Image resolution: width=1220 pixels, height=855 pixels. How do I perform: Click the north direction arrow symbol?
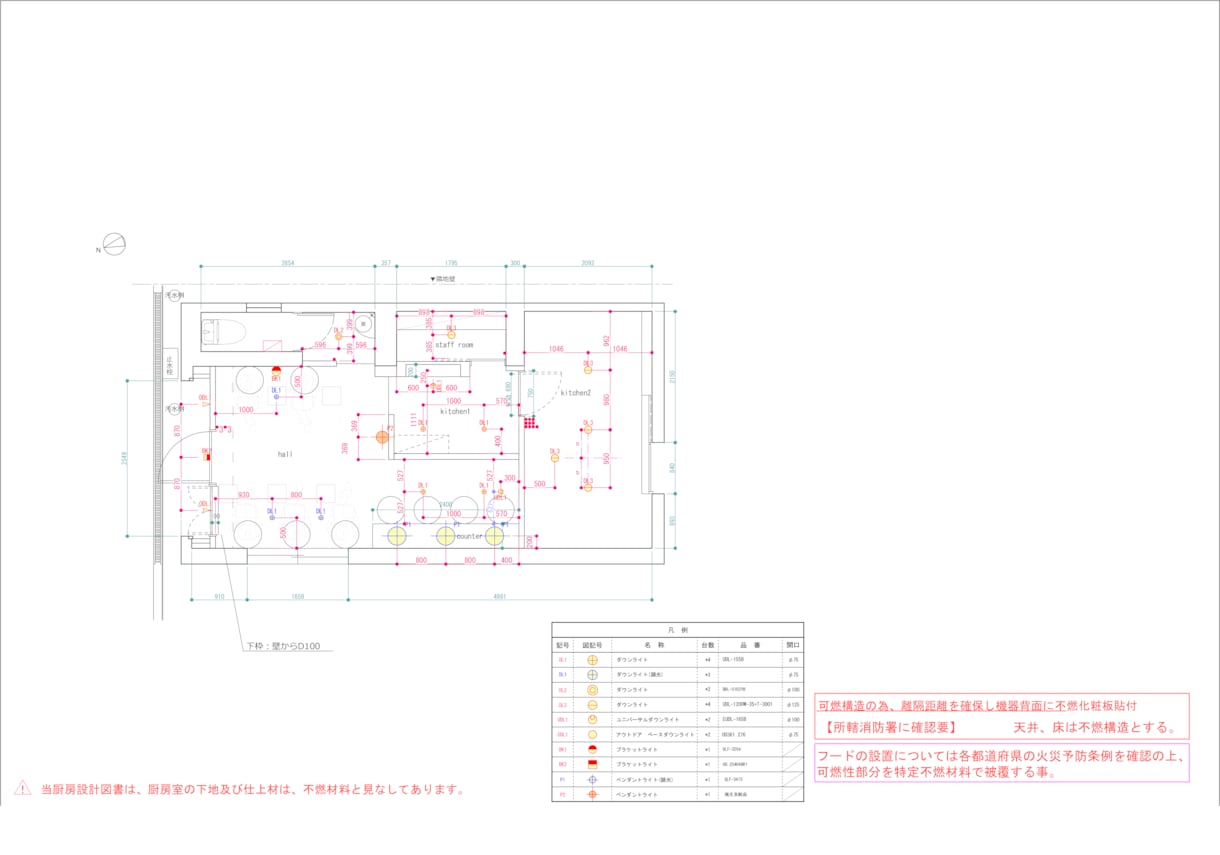coord(114,244)
